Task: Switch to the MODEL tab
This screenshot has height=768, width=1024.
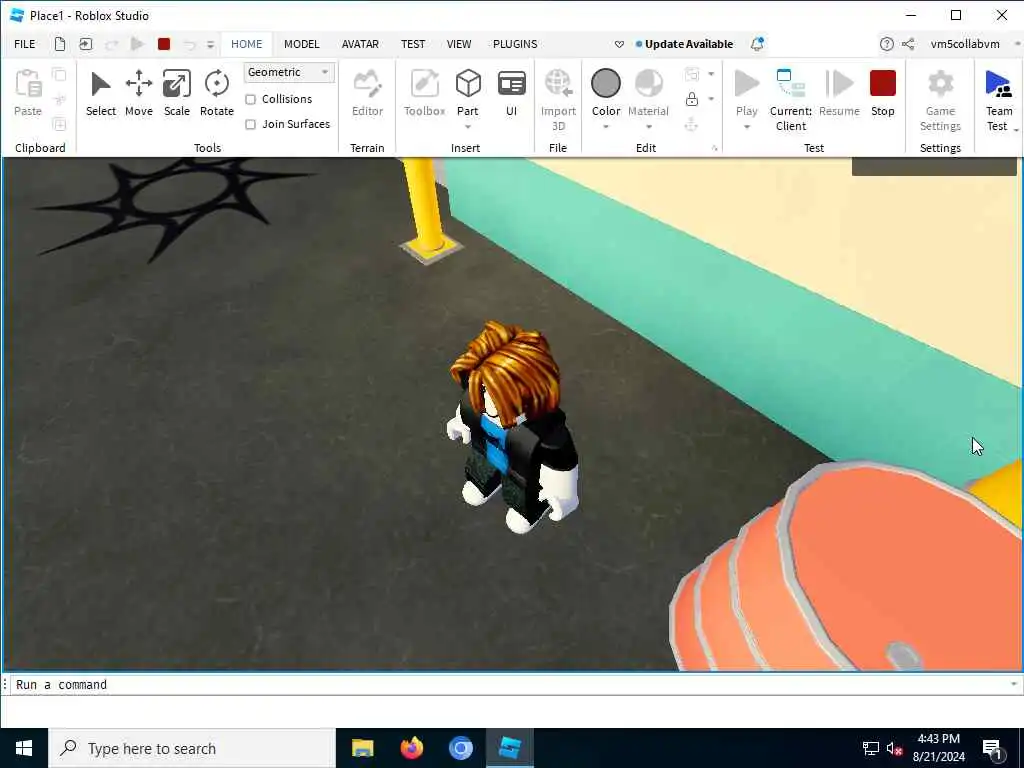Action: [x=302, y=44]
